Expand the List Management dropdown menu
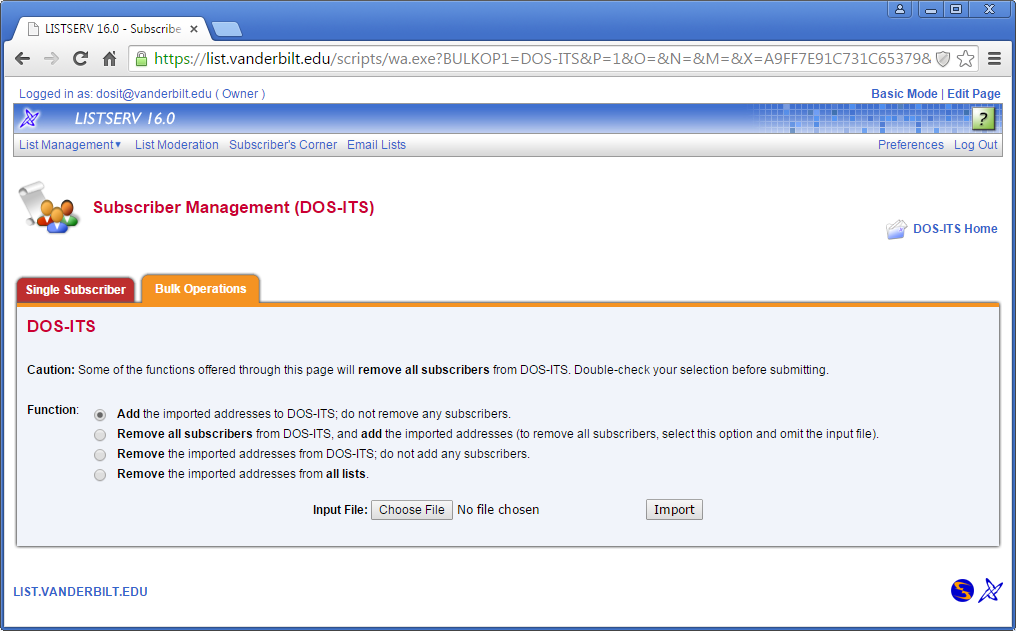The image size is (1016, 631). [x=70, y=145]
